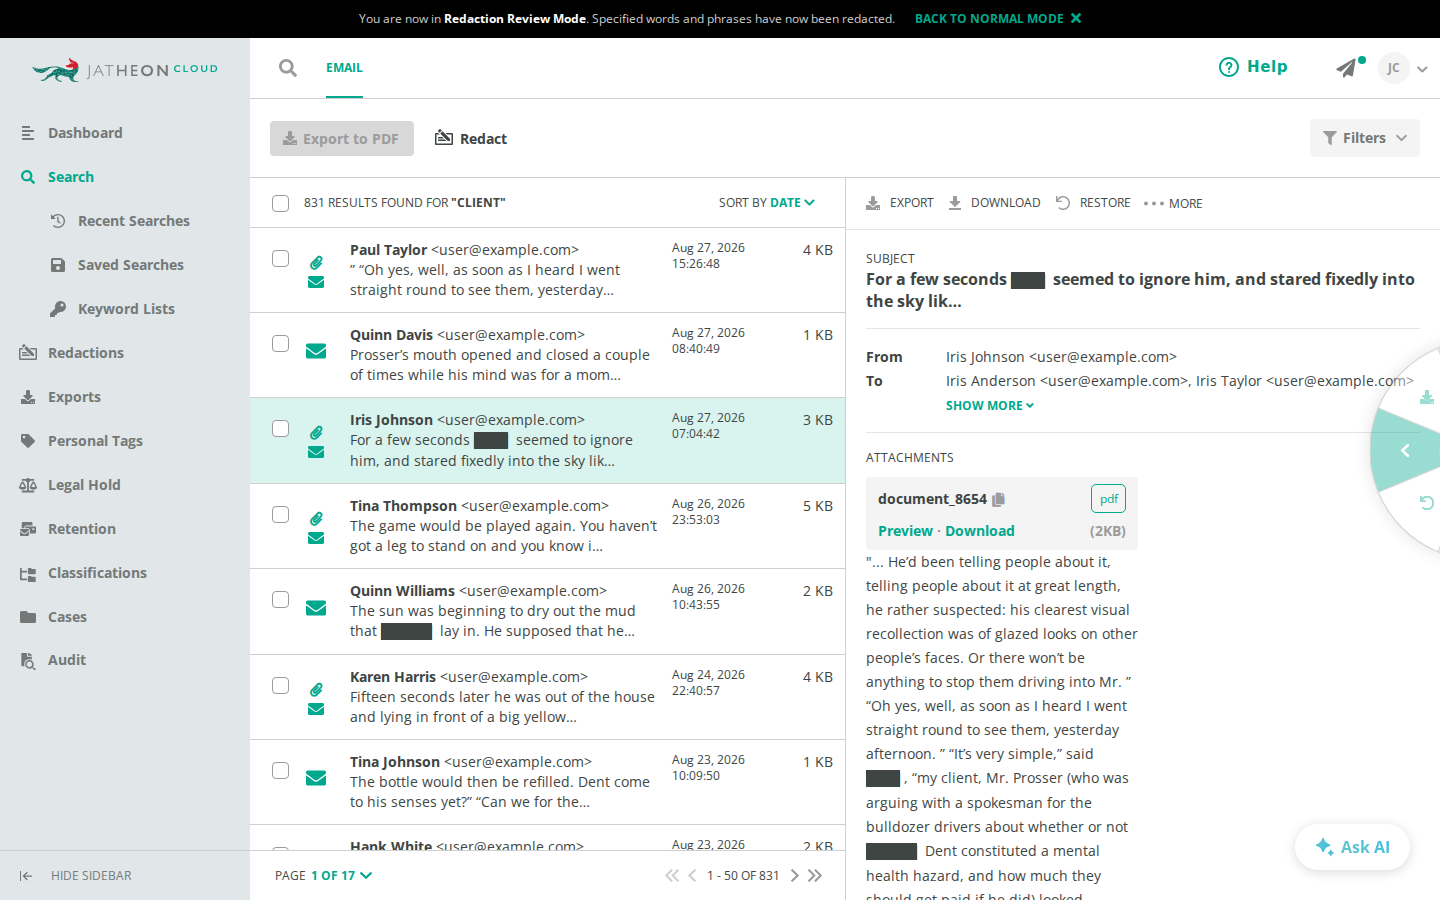Click envelope icon on Quinn Davis email

coord(316,351)
